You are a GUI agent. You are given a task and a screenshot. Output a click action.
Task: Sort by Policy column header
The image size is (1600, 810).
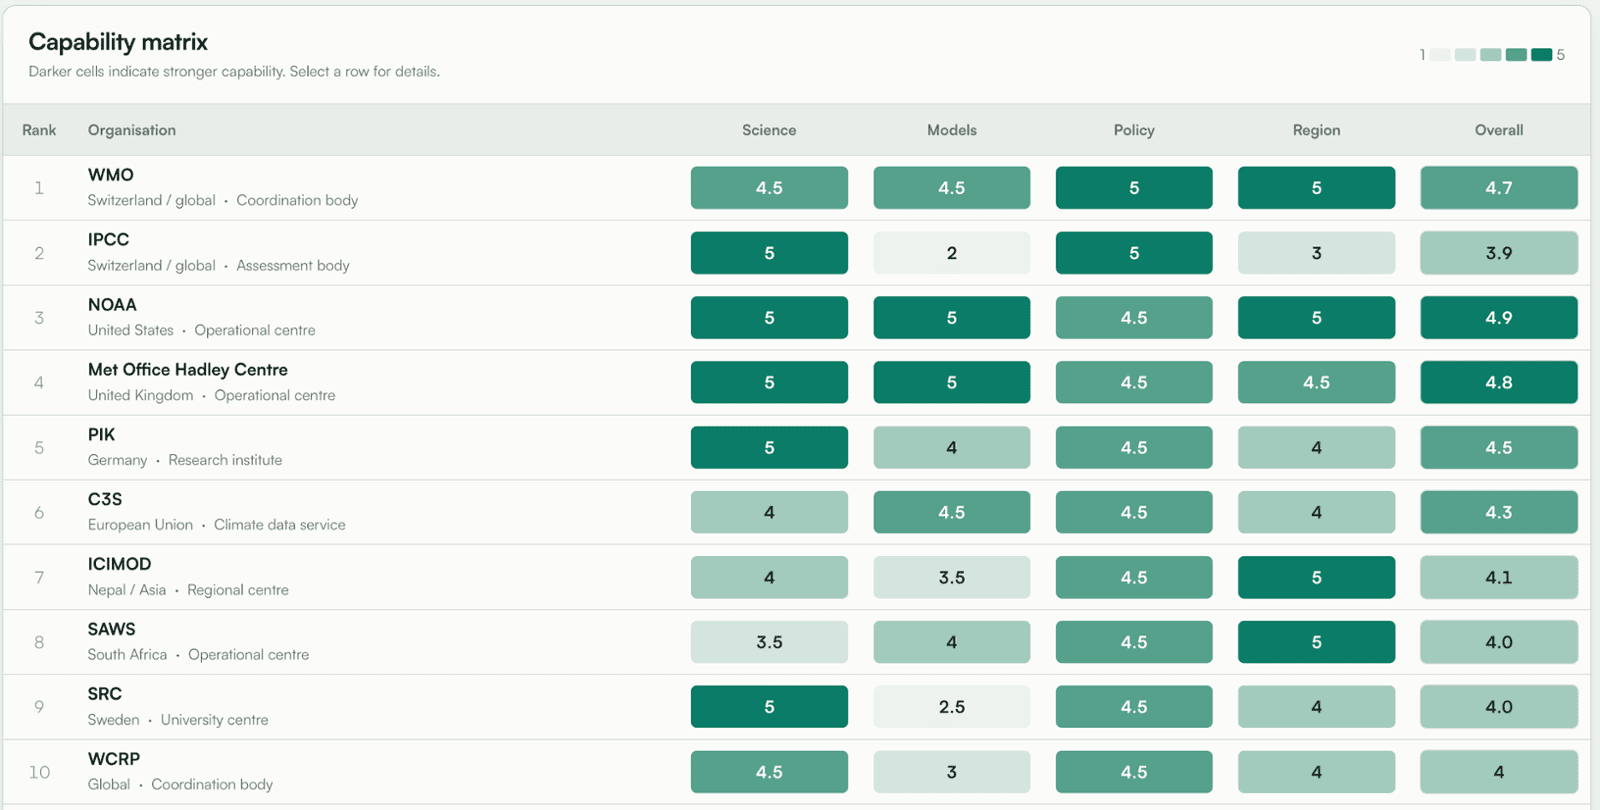pos(1134,130)
